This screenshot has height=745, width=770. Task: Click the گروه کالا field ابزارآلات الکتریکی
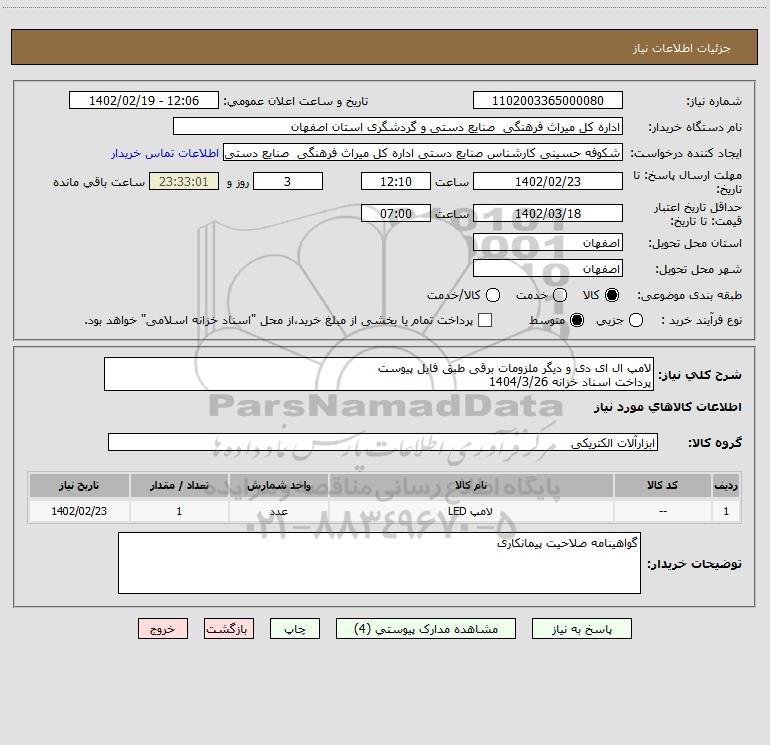tap(383, 442)
